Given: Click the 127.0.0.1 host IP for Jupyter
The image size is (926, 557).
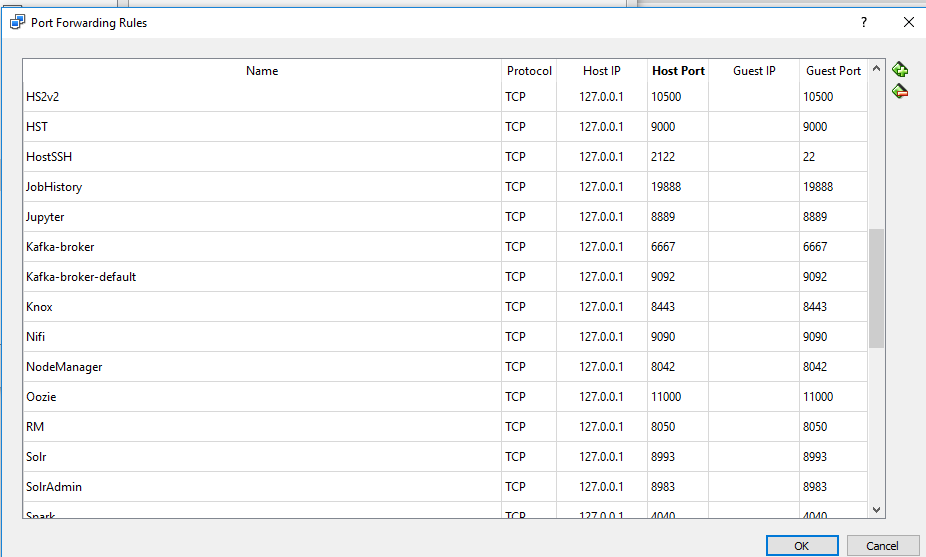Looking at the screenshot, I should tap(601, 217).
